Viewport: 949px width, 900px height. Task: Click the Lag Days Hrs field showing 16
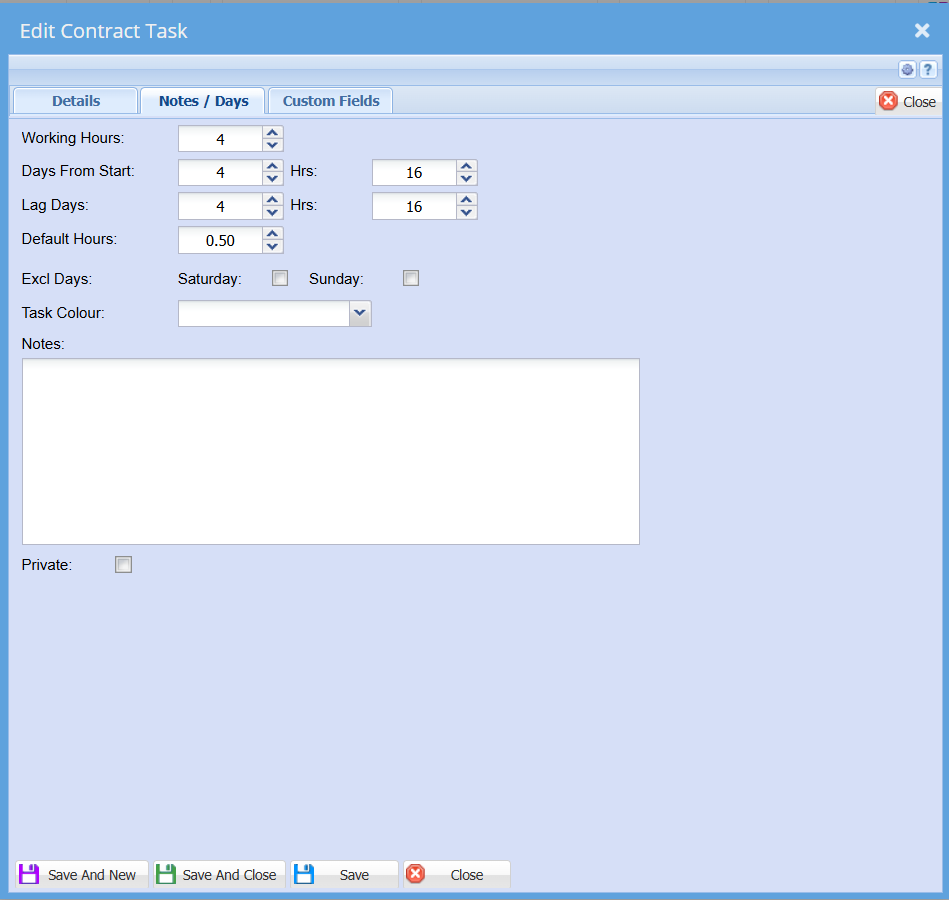pyautogui.click(x=414, y=206)
